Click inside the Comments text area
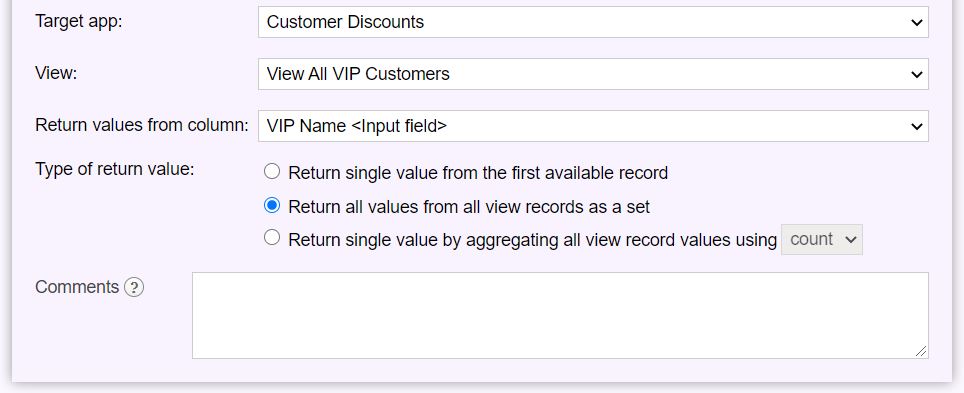 click(560, 316)
